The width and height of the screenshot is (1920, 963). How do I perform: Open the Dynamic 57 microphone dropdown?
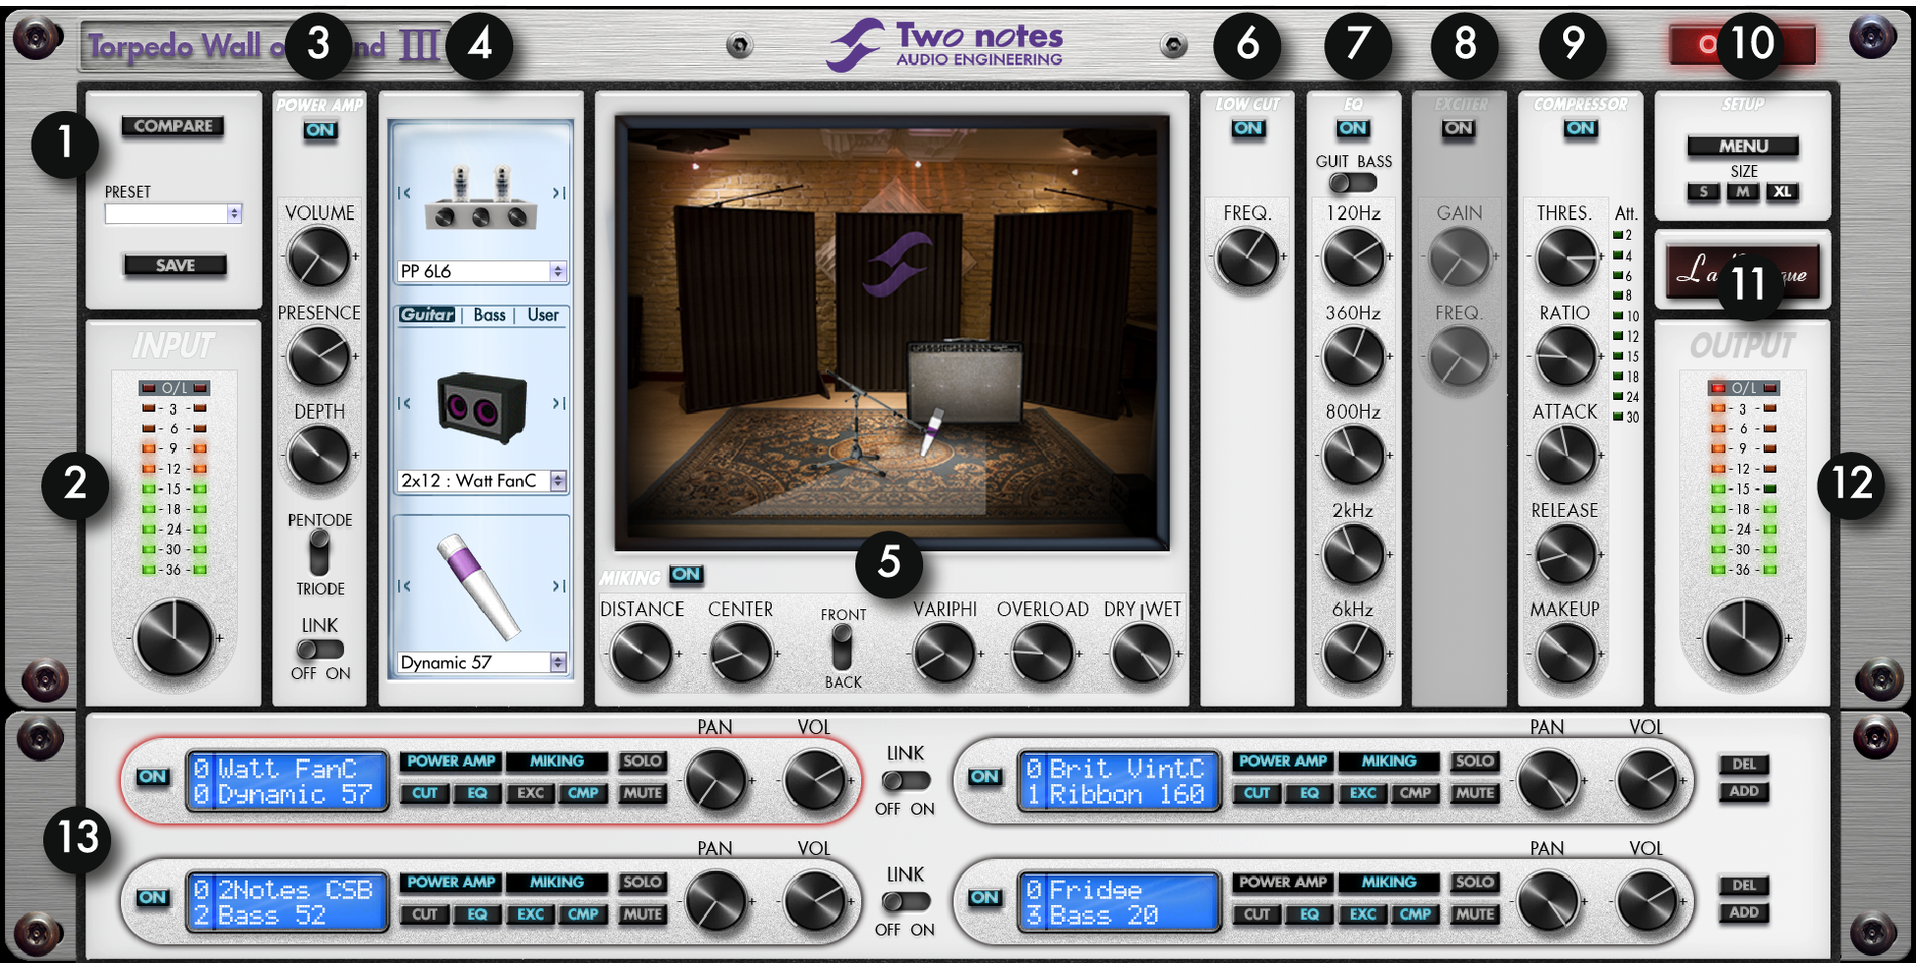click(x=482, y=662)
